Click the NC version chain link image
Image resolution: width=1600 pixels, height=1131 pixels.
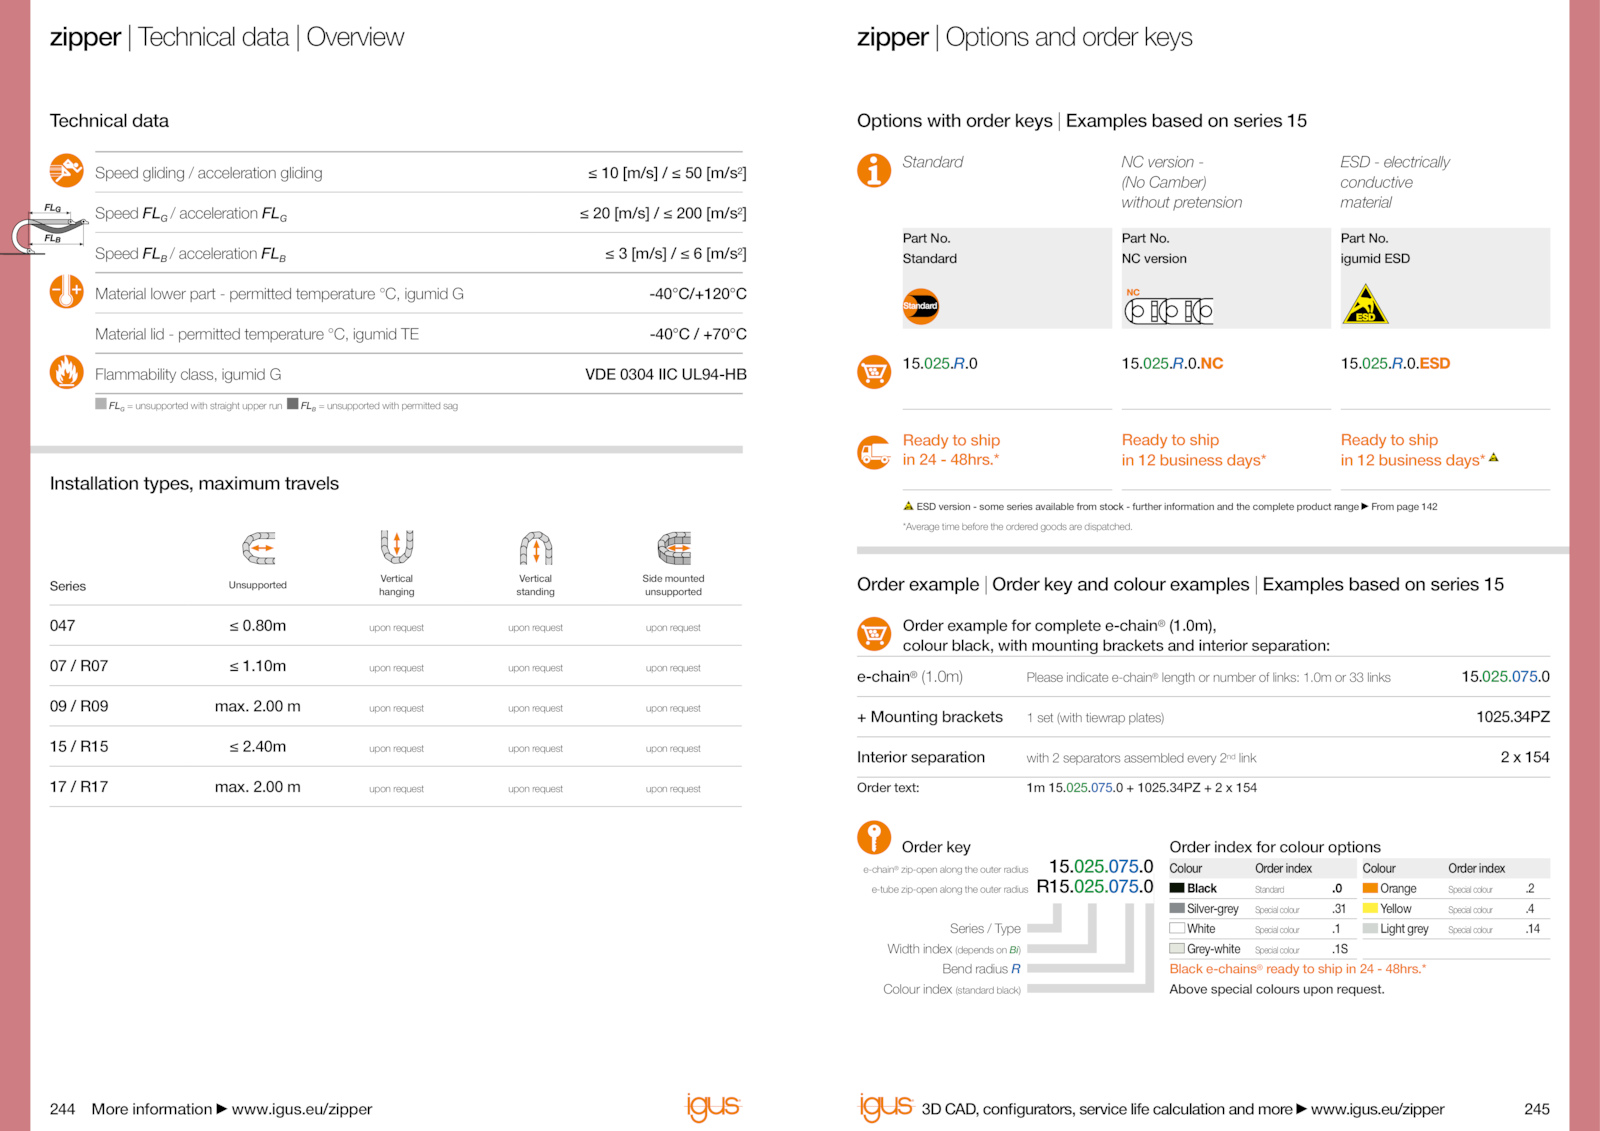click(x=1168, y=311)
